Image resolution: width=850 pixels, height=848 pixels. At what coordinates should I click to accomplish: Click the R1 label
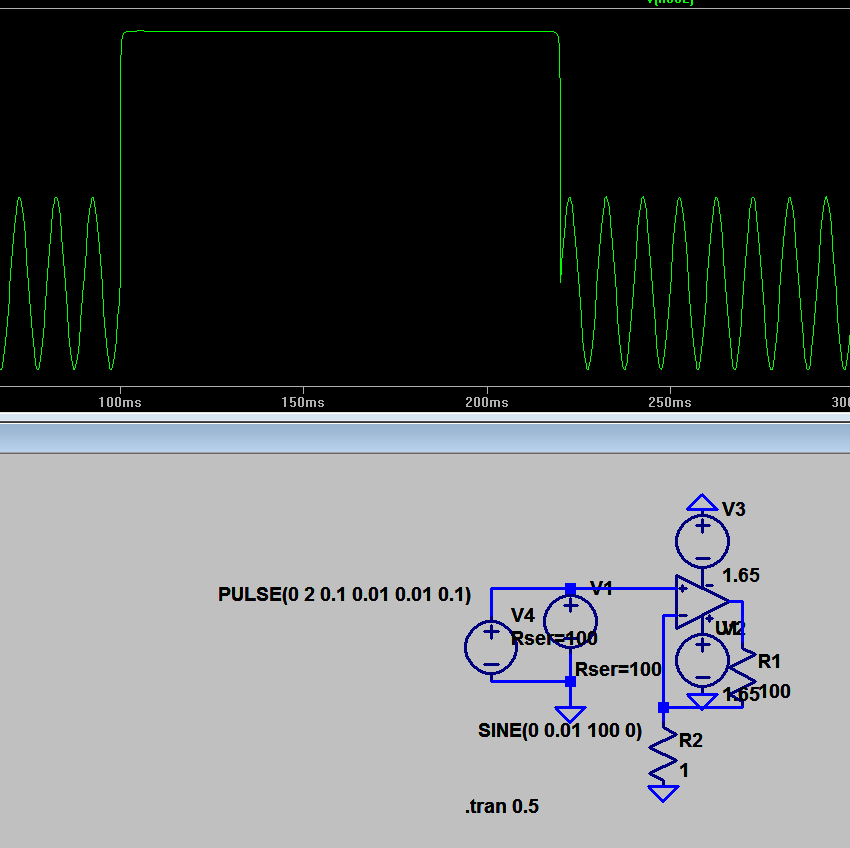[769, 661]
